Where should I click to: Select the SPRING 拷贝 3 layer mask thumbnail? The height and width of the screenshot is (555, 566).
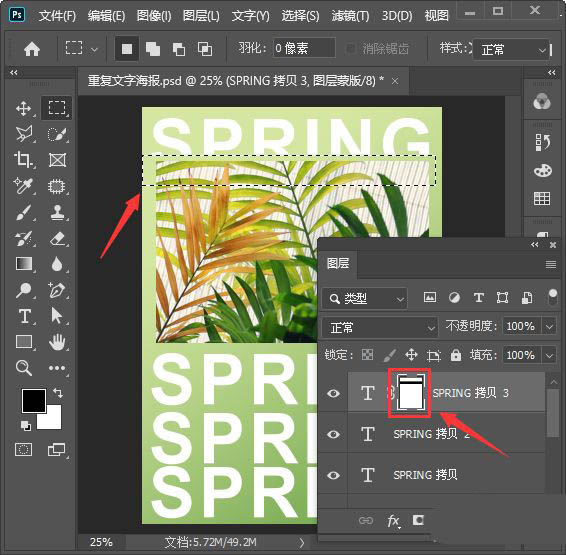click(x=410, y=393)
